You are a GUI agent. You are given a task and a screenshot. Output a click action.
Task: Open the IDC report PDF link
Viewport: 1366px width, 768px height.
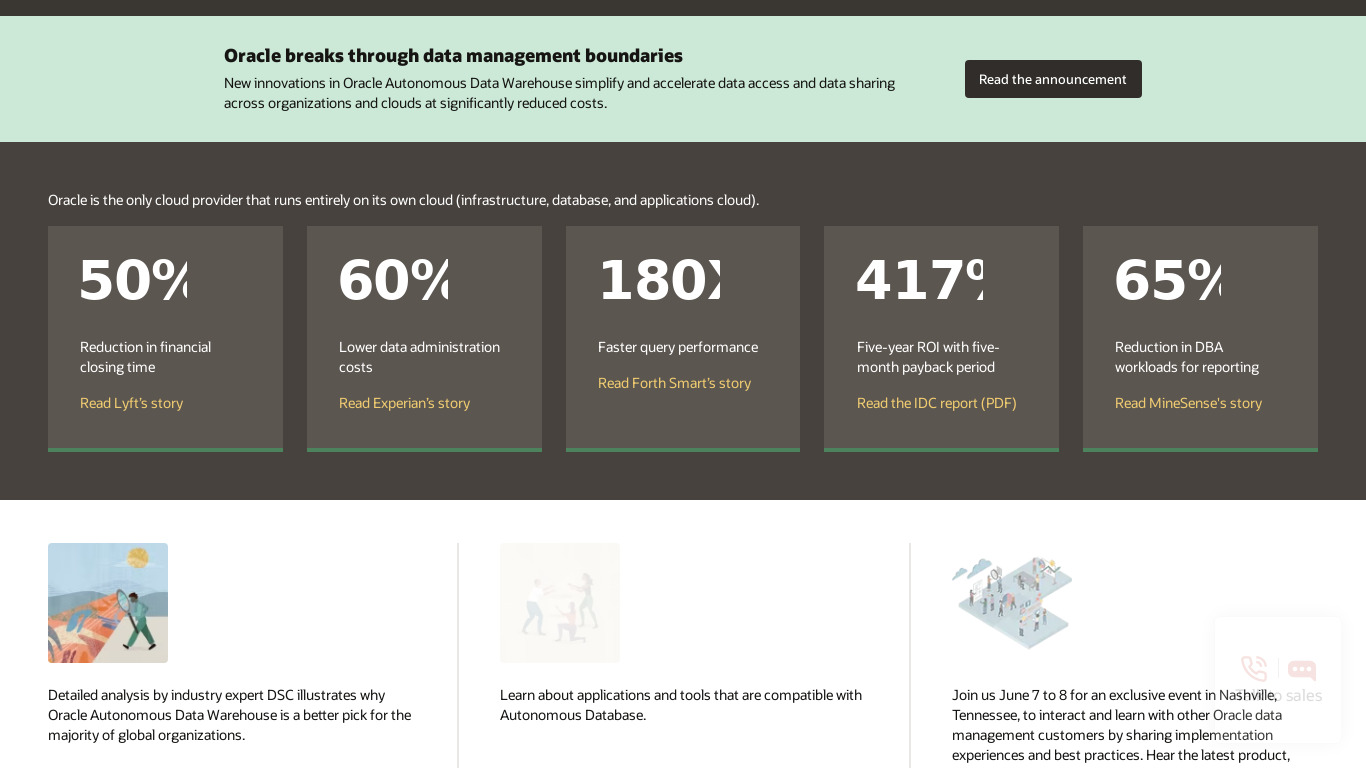[x=936, y=403]
